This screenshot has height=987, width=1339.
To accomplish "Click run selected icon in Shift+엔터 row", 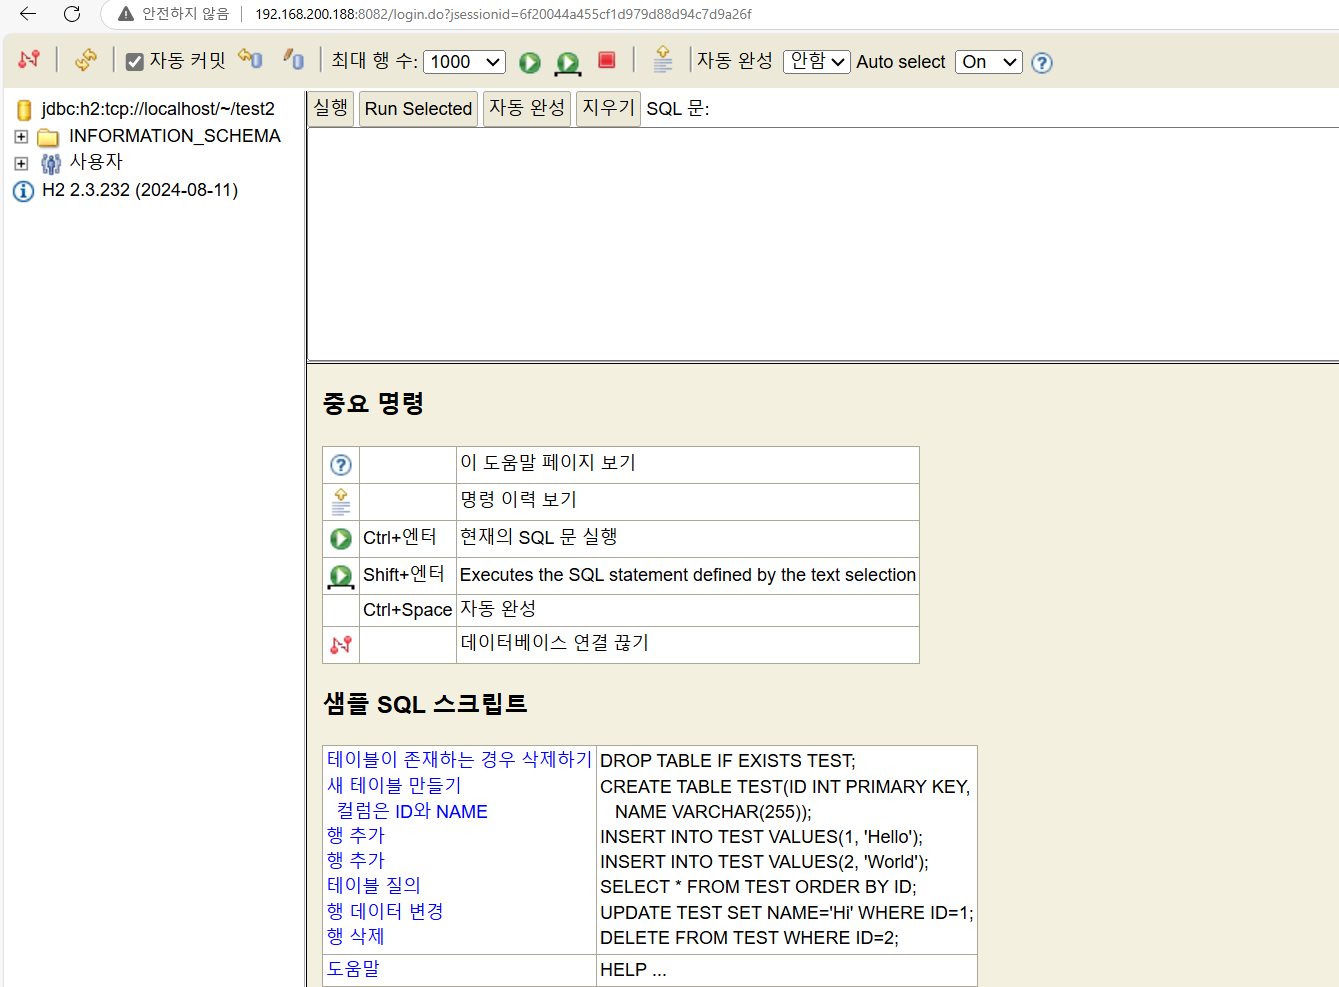I will click(341, 577).
